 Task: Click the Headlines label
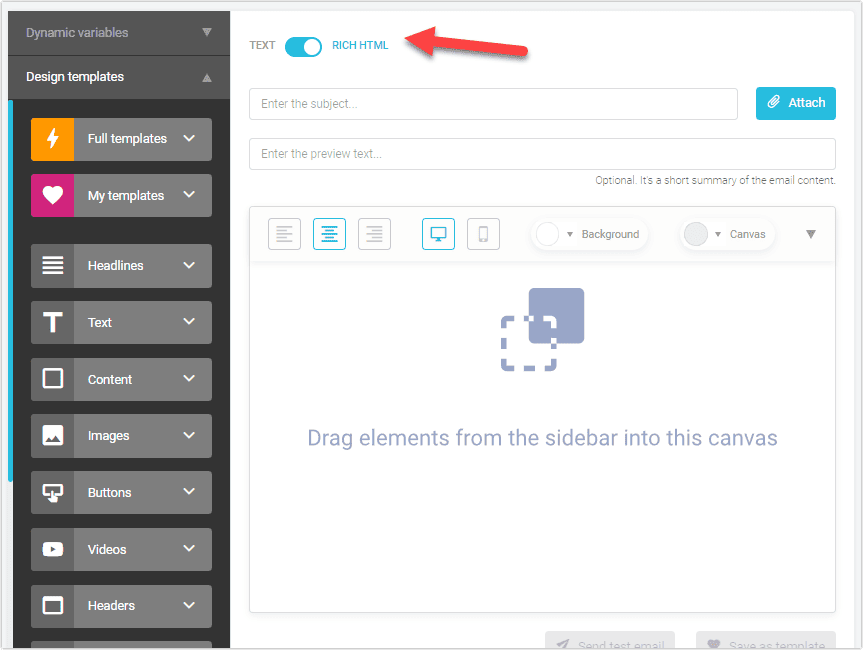(116, 266)
